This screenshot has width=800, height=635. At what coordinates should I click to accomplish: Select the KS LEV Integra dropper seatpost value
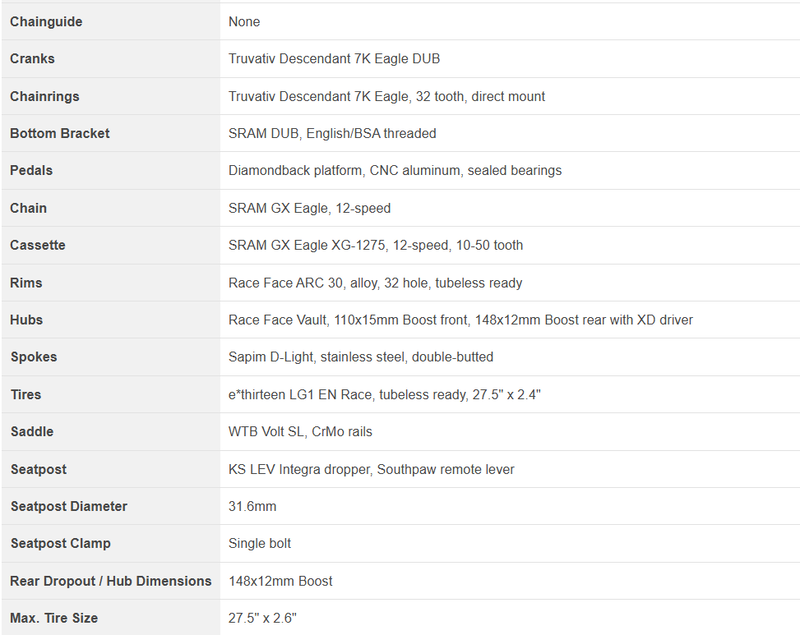pyautogui.click(x=371, y=469)
